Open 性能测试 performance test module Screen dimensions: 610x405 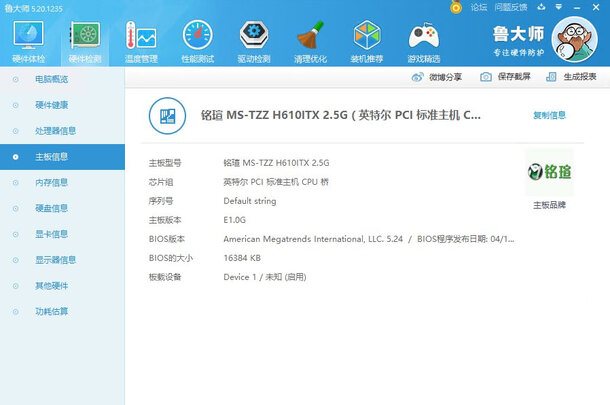[197, 40]
